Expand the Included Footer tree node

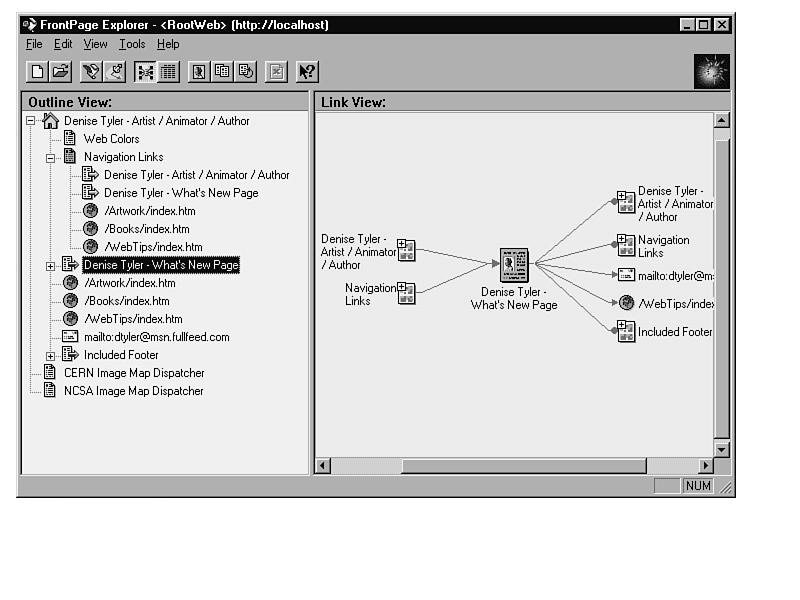tap(51, 355)
